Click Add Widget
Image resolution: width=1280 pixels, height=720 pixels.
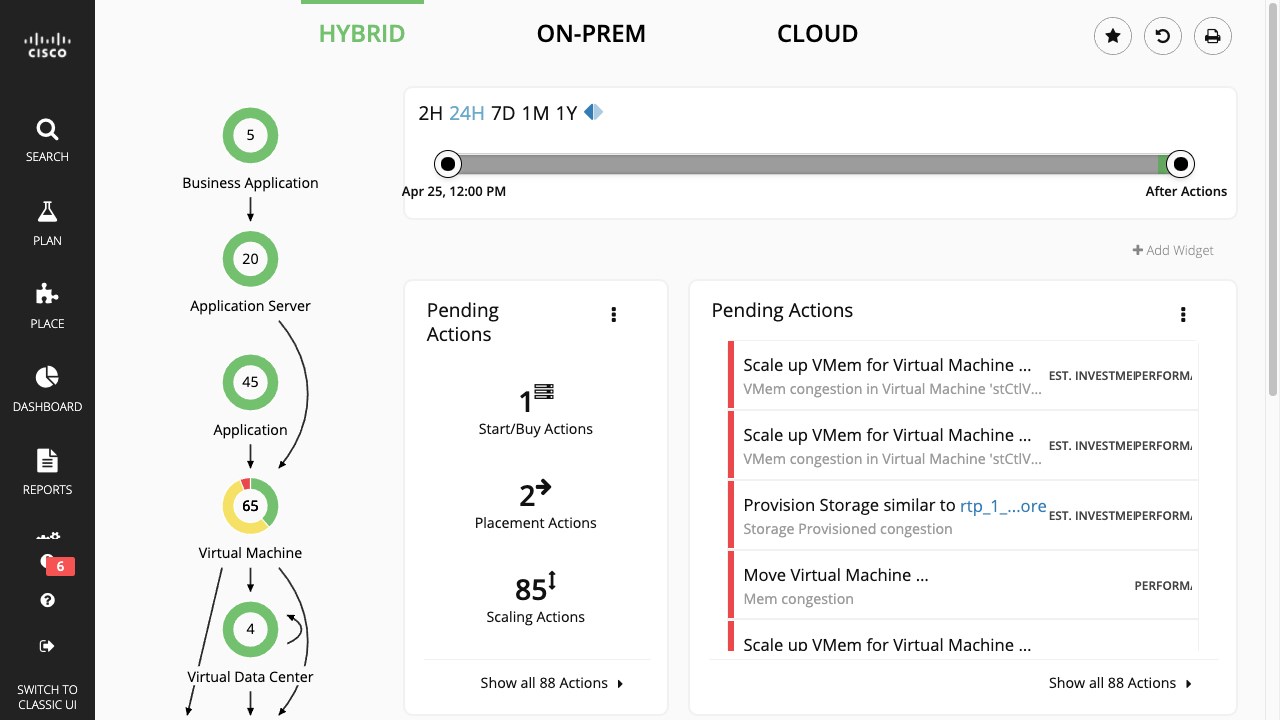[1173, 250]
